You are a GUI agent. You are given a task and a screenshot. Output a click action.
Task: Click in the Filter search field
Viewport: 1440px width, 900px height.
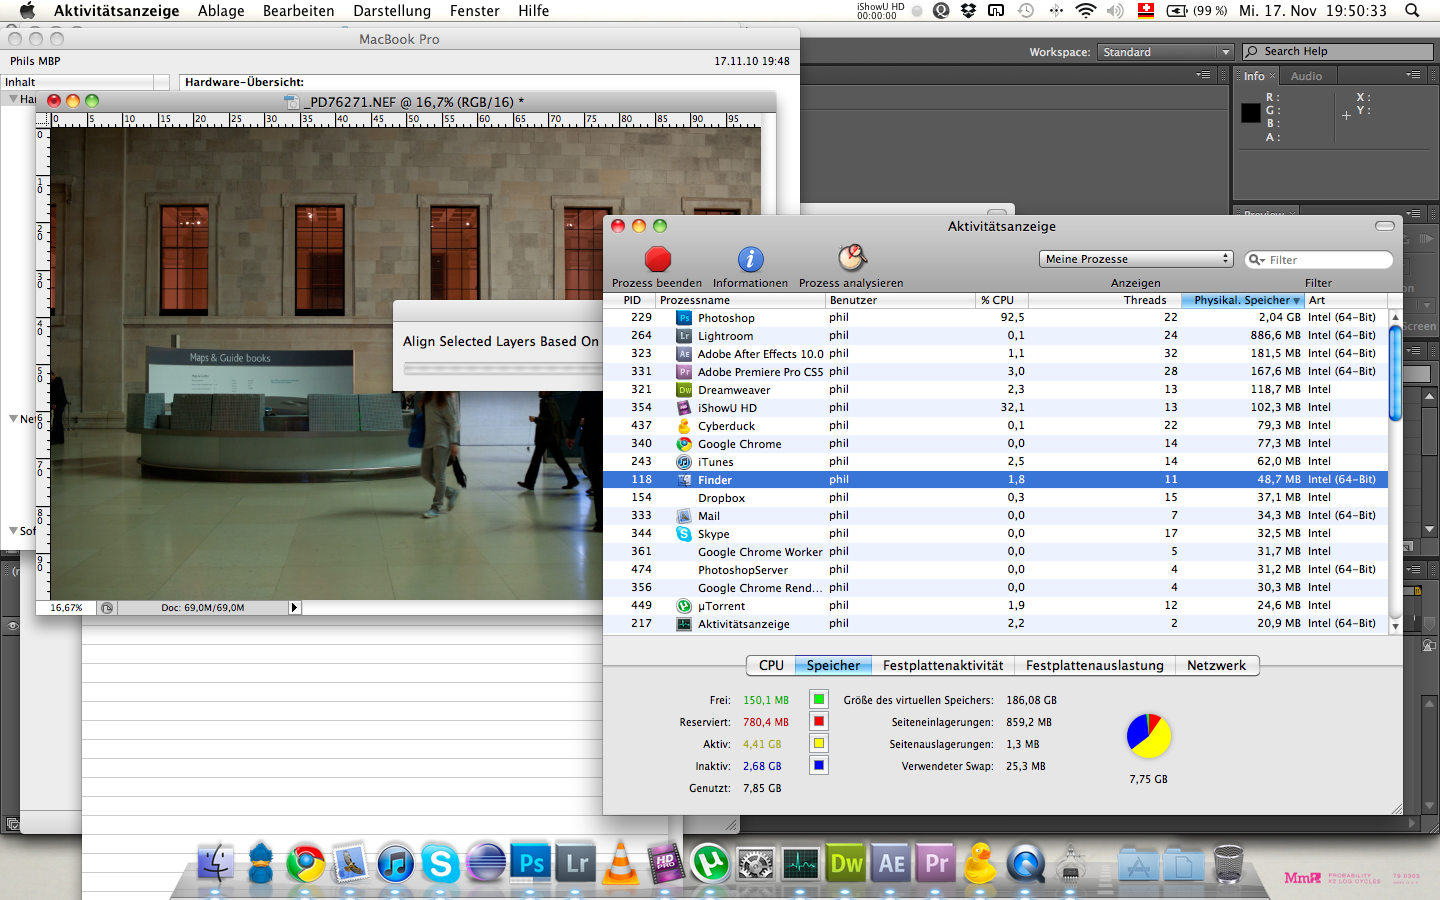pyautogui.click(x=1319, y=260)
